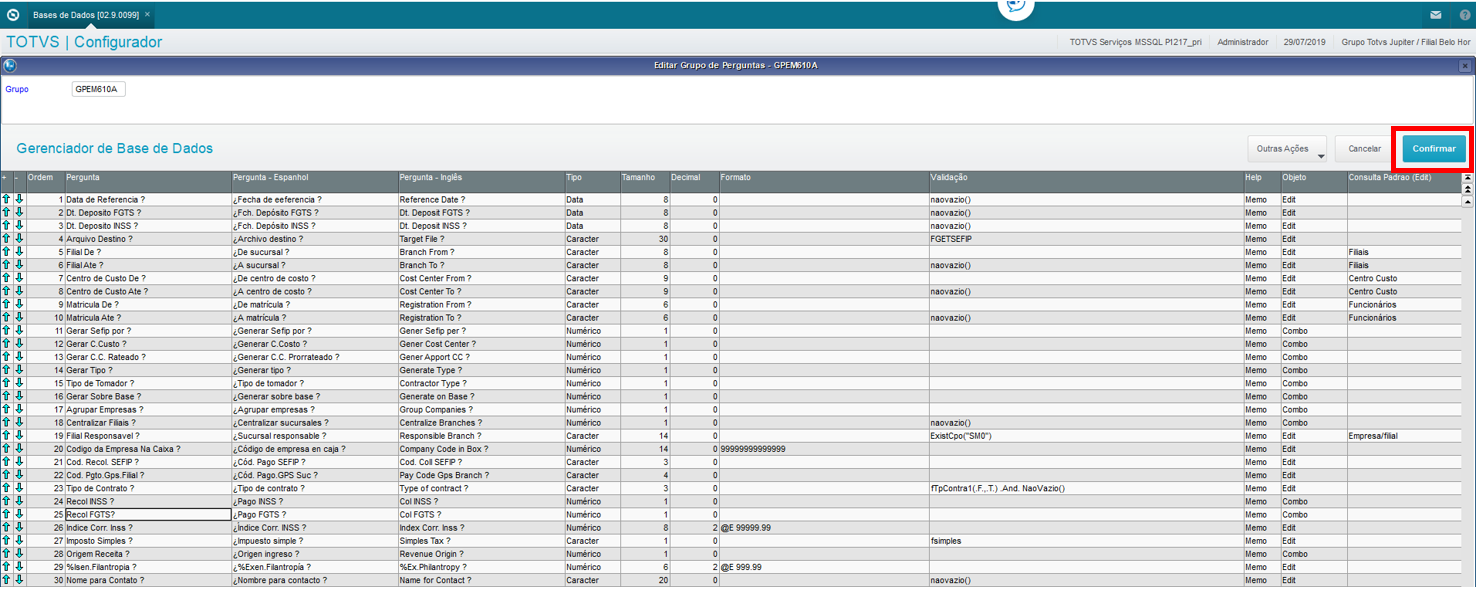The height and width of the screenshot is (589, 1479).
Task: Click 'Administrador' in status header
Action: pyautogui.click(x=1243, y=42)
